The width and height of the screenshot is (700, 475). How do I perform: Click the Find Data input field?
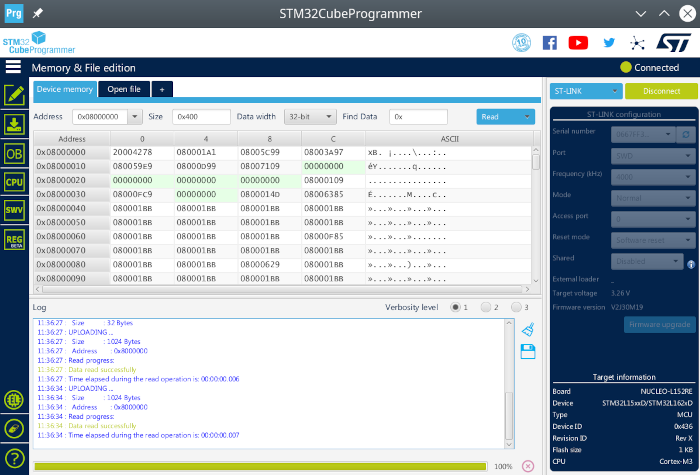coord(418,117)
